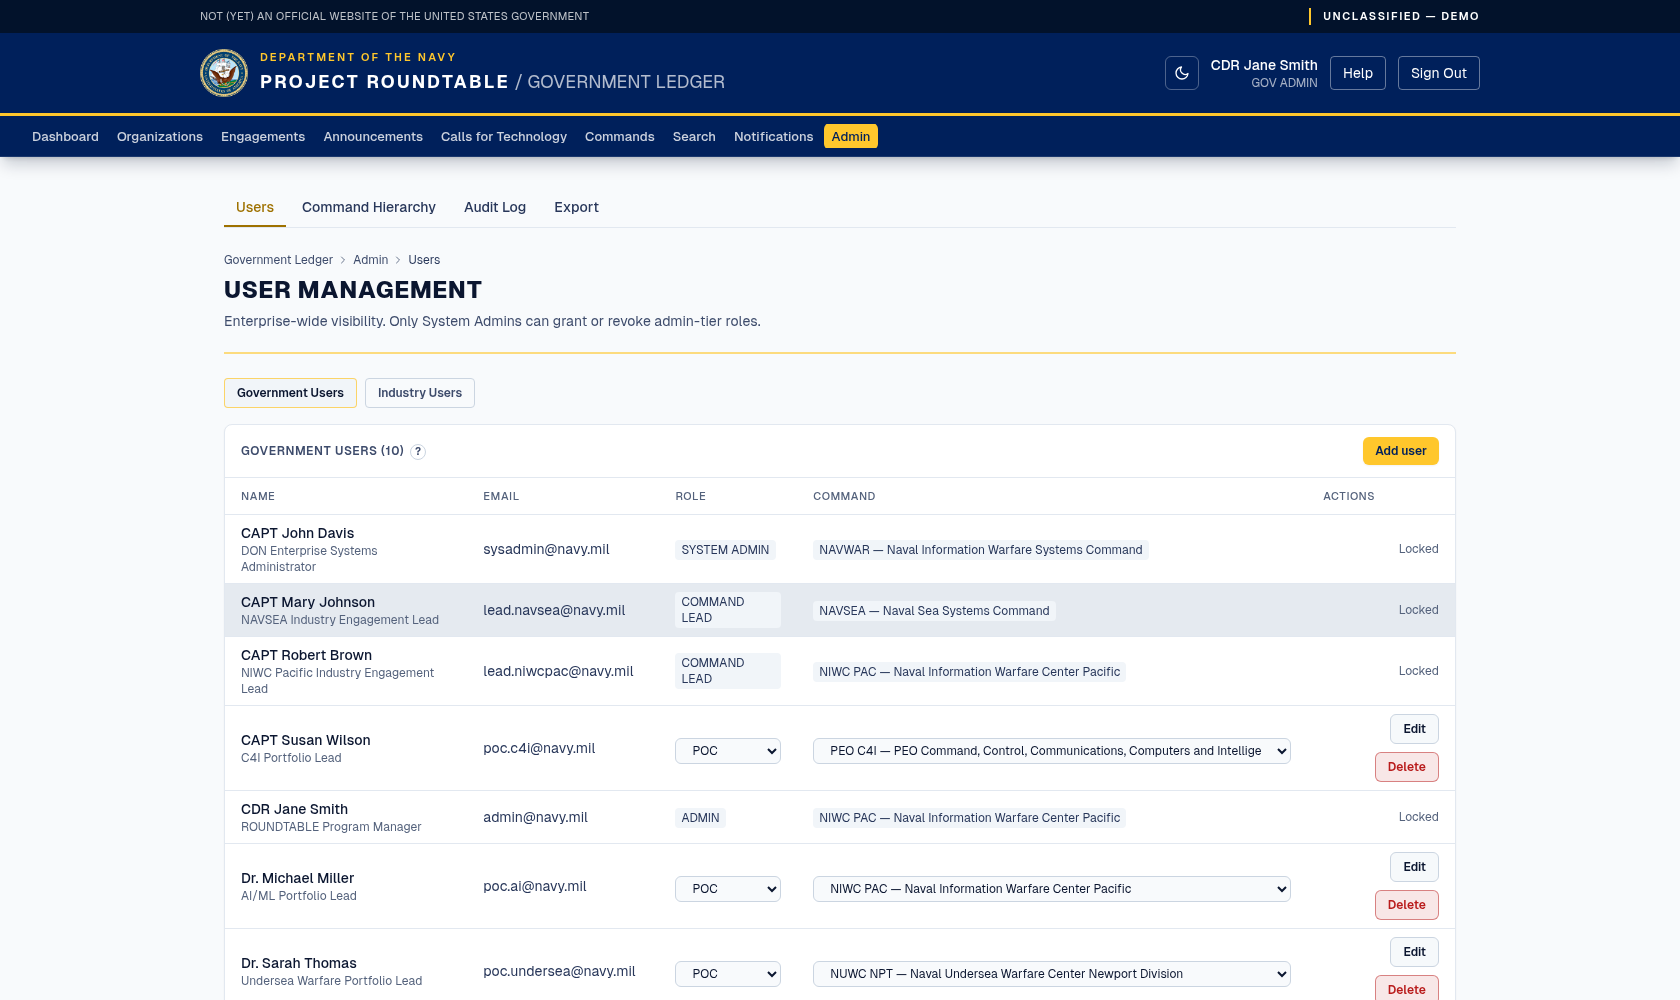Go to Organizations in the navigation bar

[160, 137]
